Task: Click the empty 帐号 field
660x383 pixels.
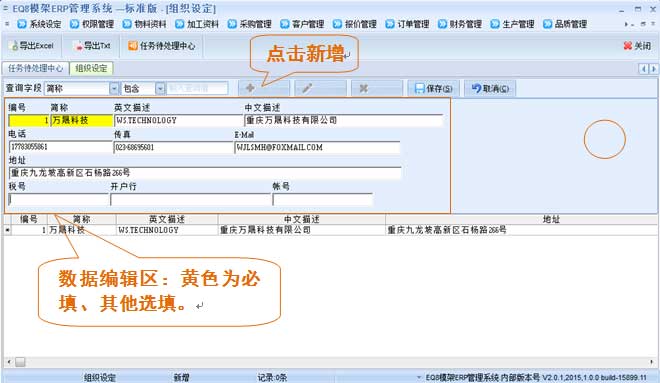Action: click(x=322, y=199)
